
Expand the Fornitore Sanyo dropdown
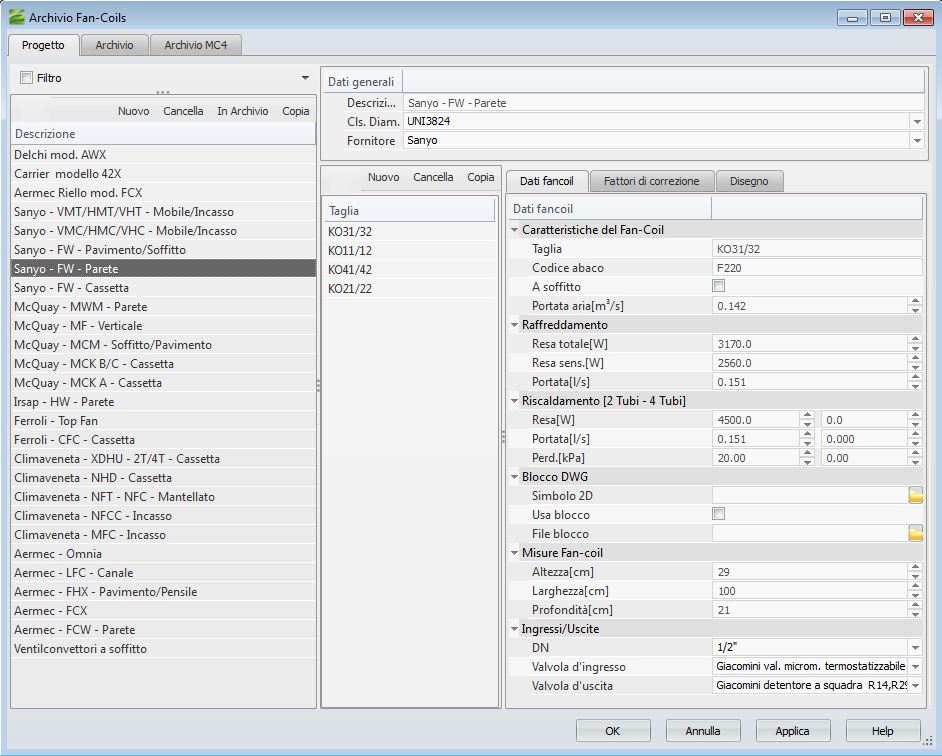point(916,141)
